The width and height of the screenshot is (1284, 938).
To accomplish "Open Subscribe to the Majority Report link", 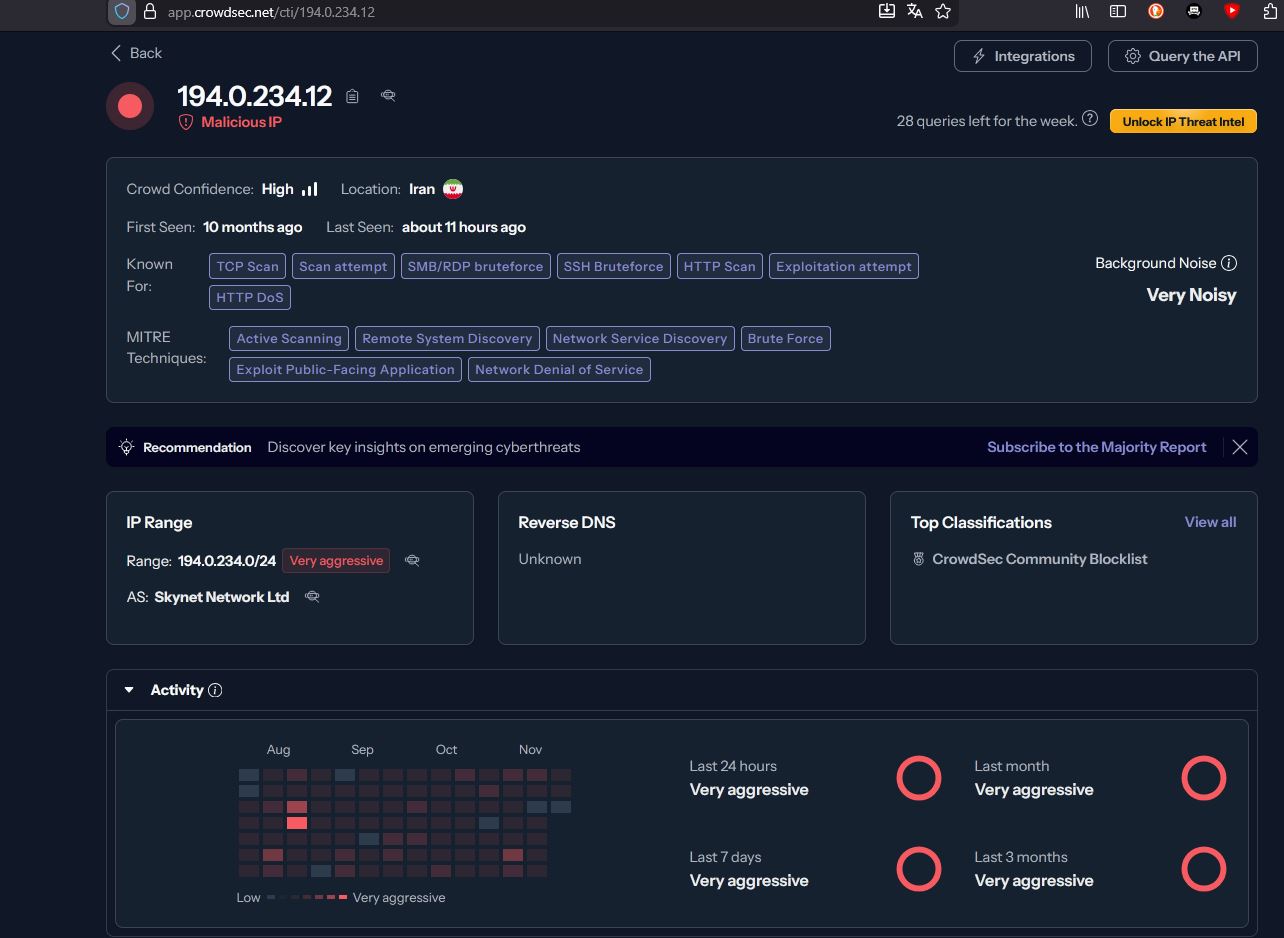I will coord(1096,447).
